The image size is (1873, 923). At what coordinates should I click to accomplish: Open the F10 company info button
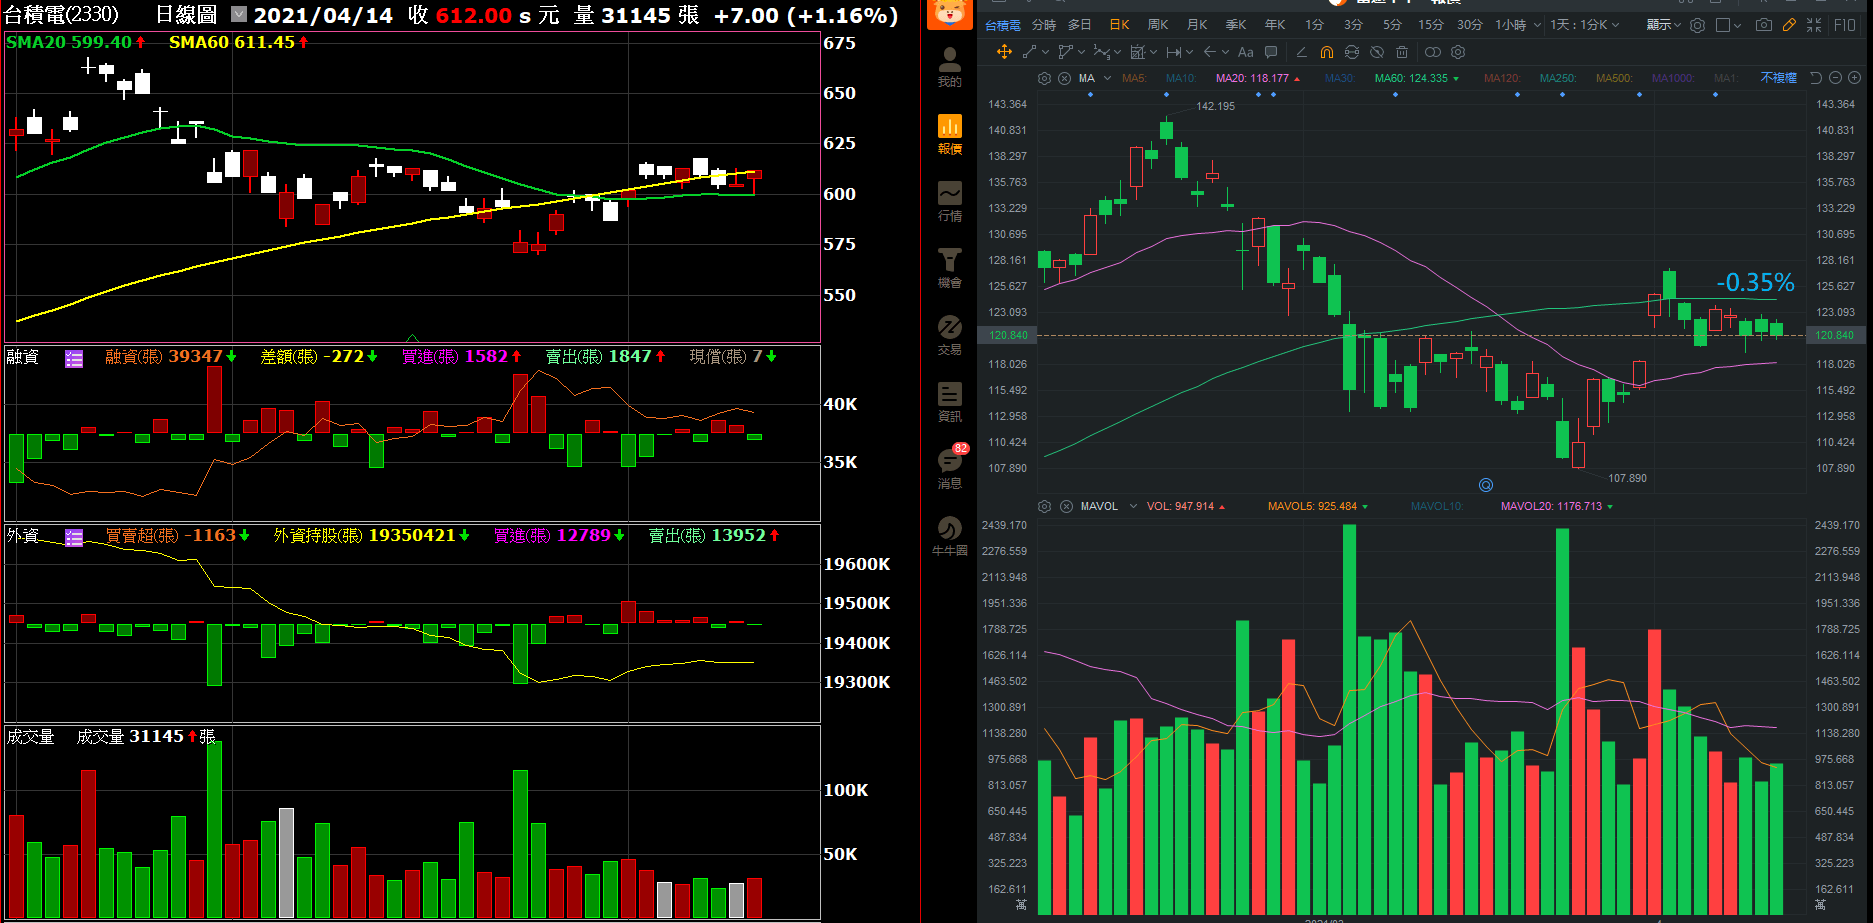pyautogui.click(x=1845, y=25)
